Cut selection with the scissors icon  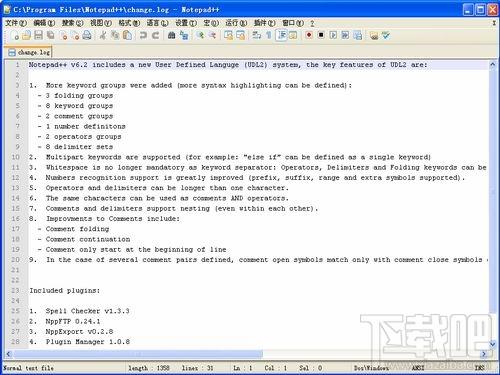coord(103,35)
